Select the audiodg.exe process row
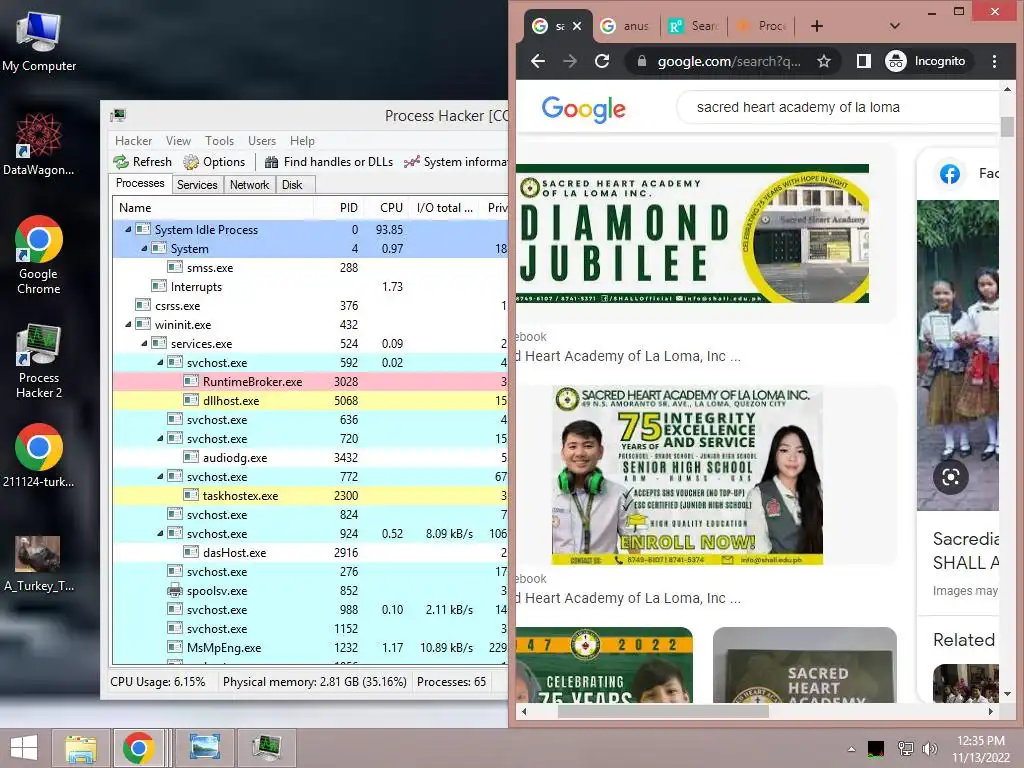The image size is (1024, 768). 310,458
